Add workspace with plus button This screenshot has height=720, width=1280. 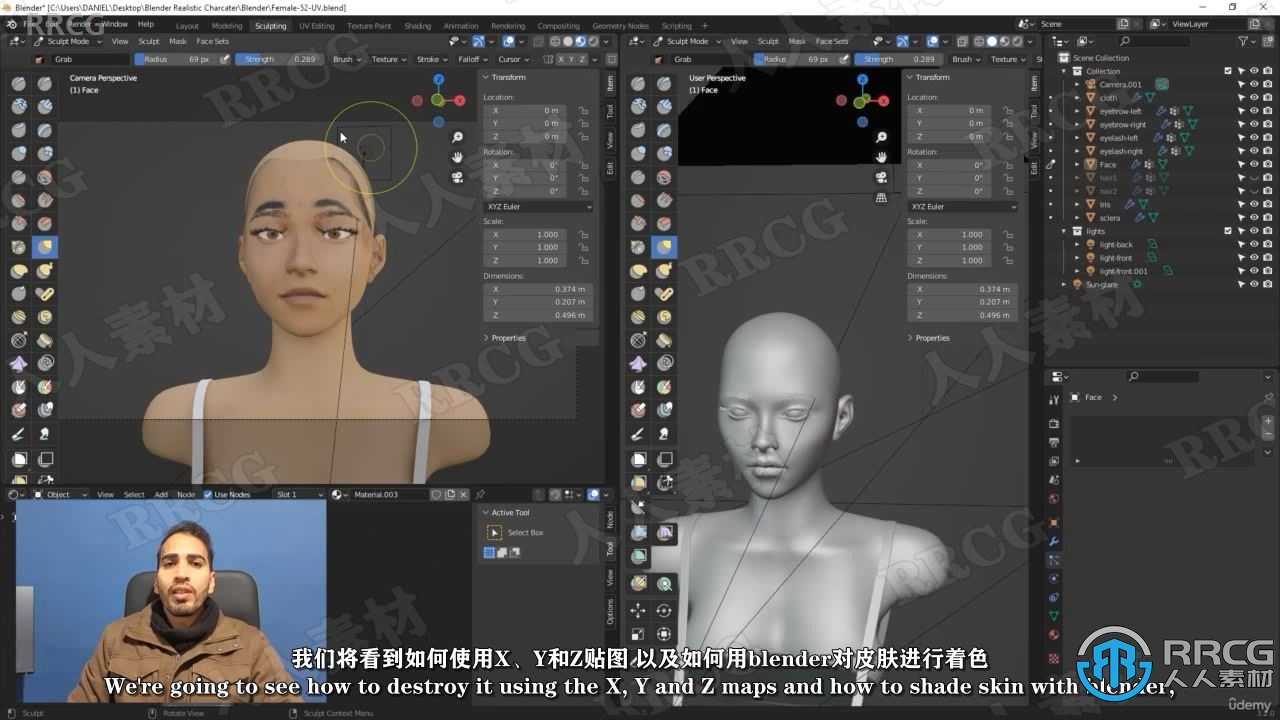[x=704, y=25]
